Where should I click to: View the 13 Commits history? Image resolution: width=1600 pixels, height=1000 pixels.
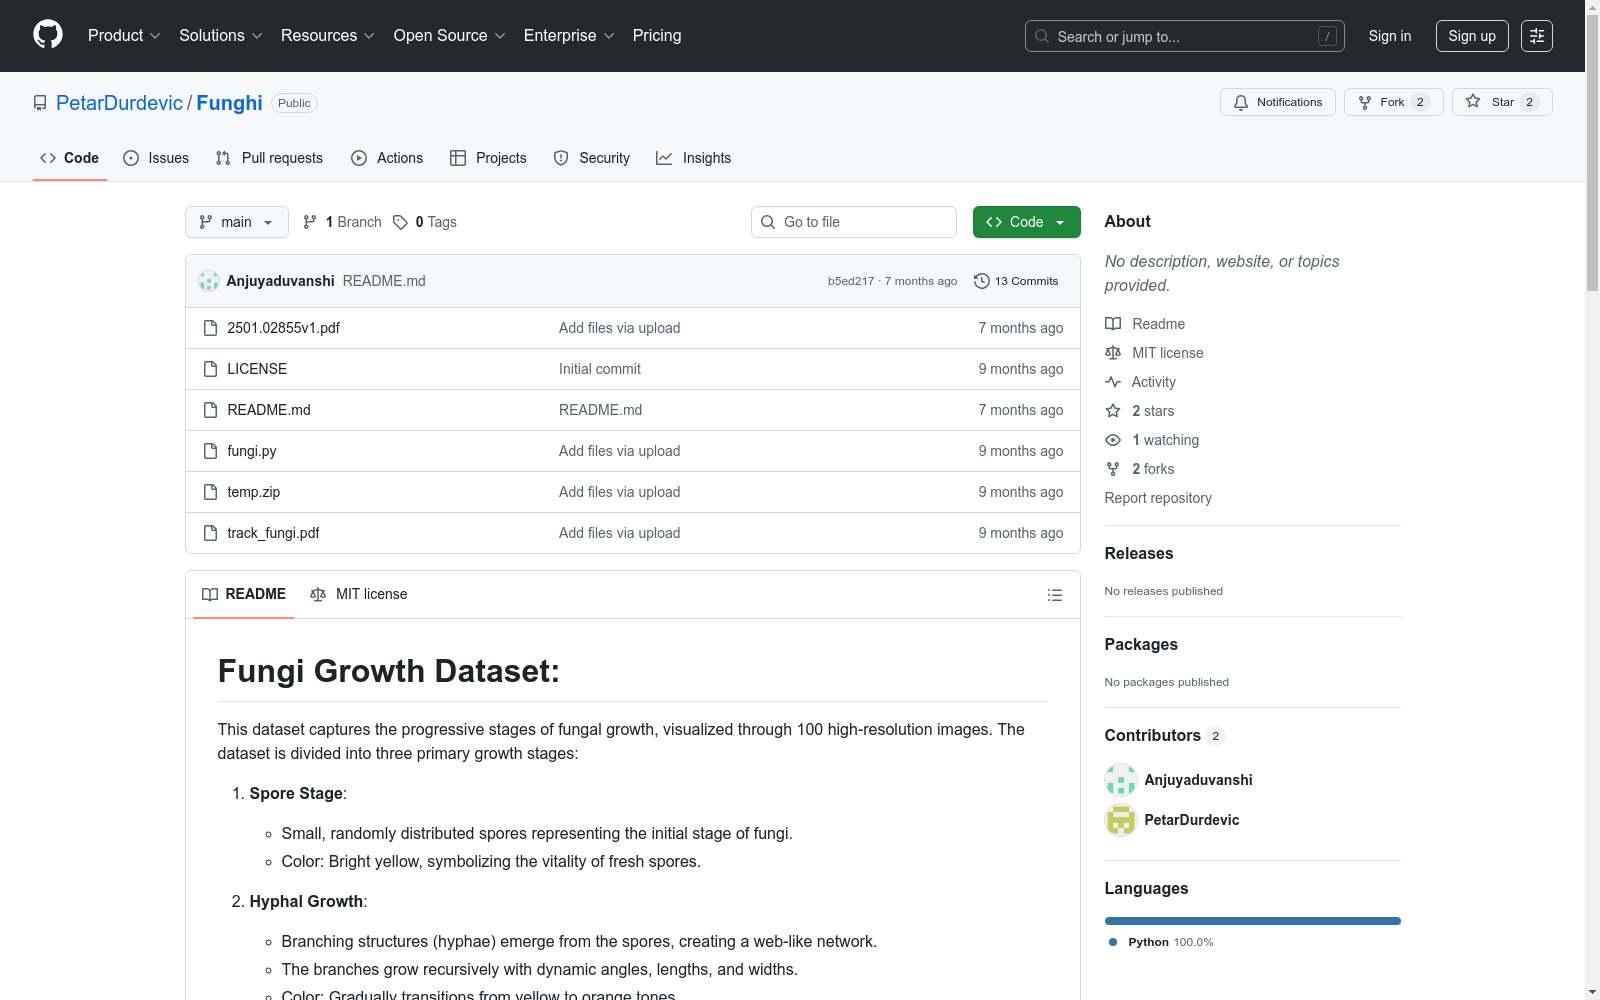1016,281
